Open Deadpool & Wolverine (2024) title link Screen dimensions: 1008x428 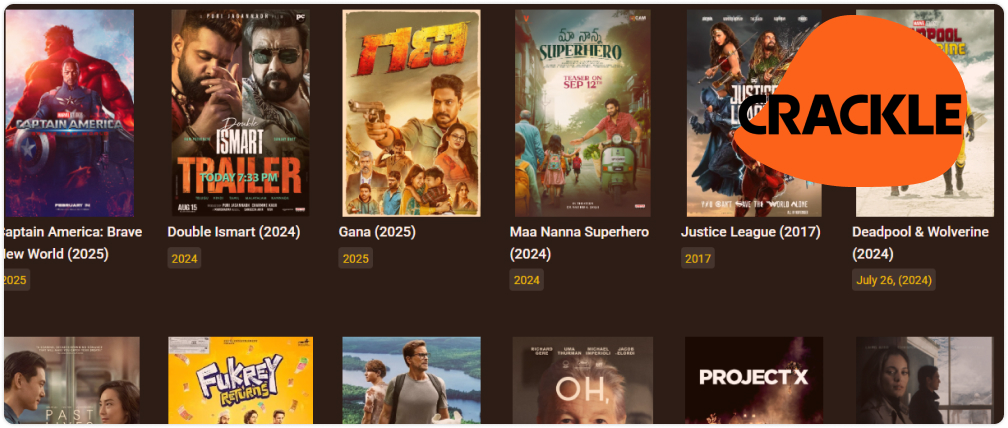point(921,243)
